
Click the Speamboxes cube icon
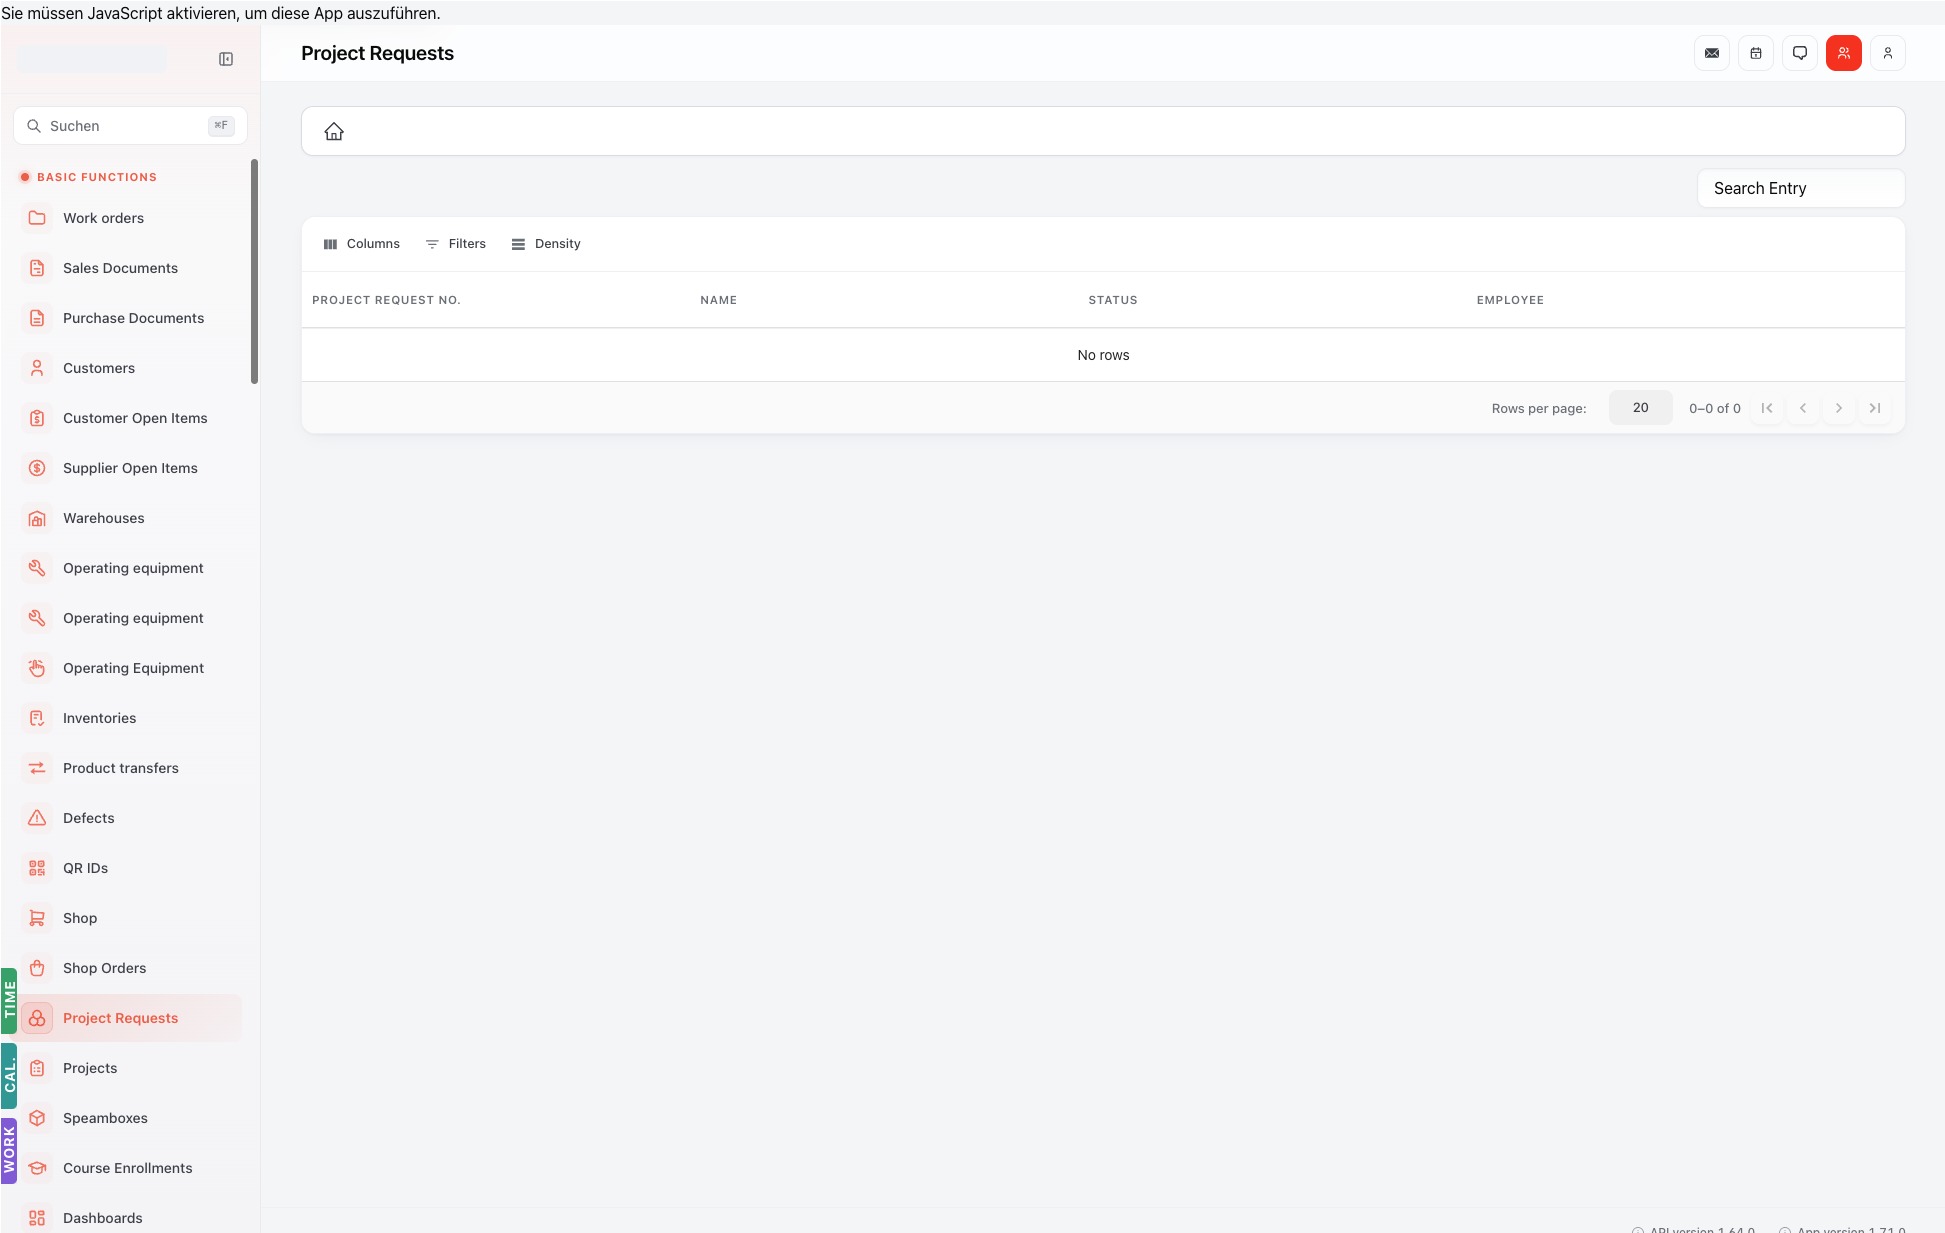pos(37,1118)
